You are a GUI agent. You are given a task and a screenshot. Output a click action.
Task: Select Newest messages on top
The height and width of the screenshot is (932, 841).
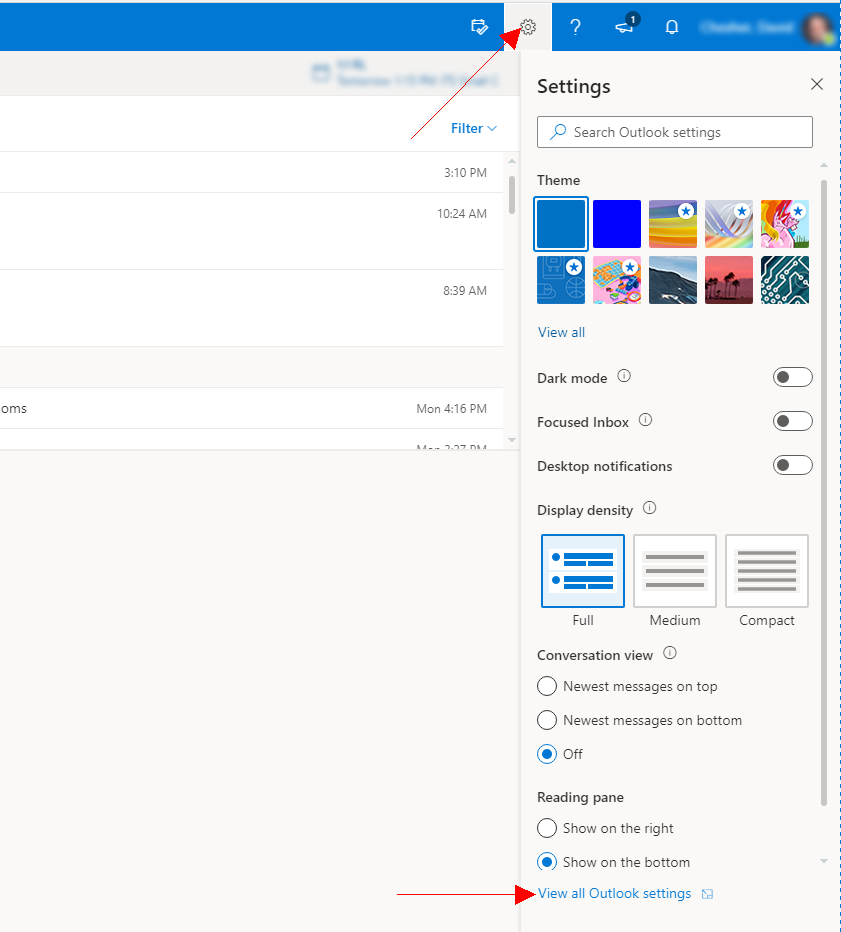(x=547, y=686)
